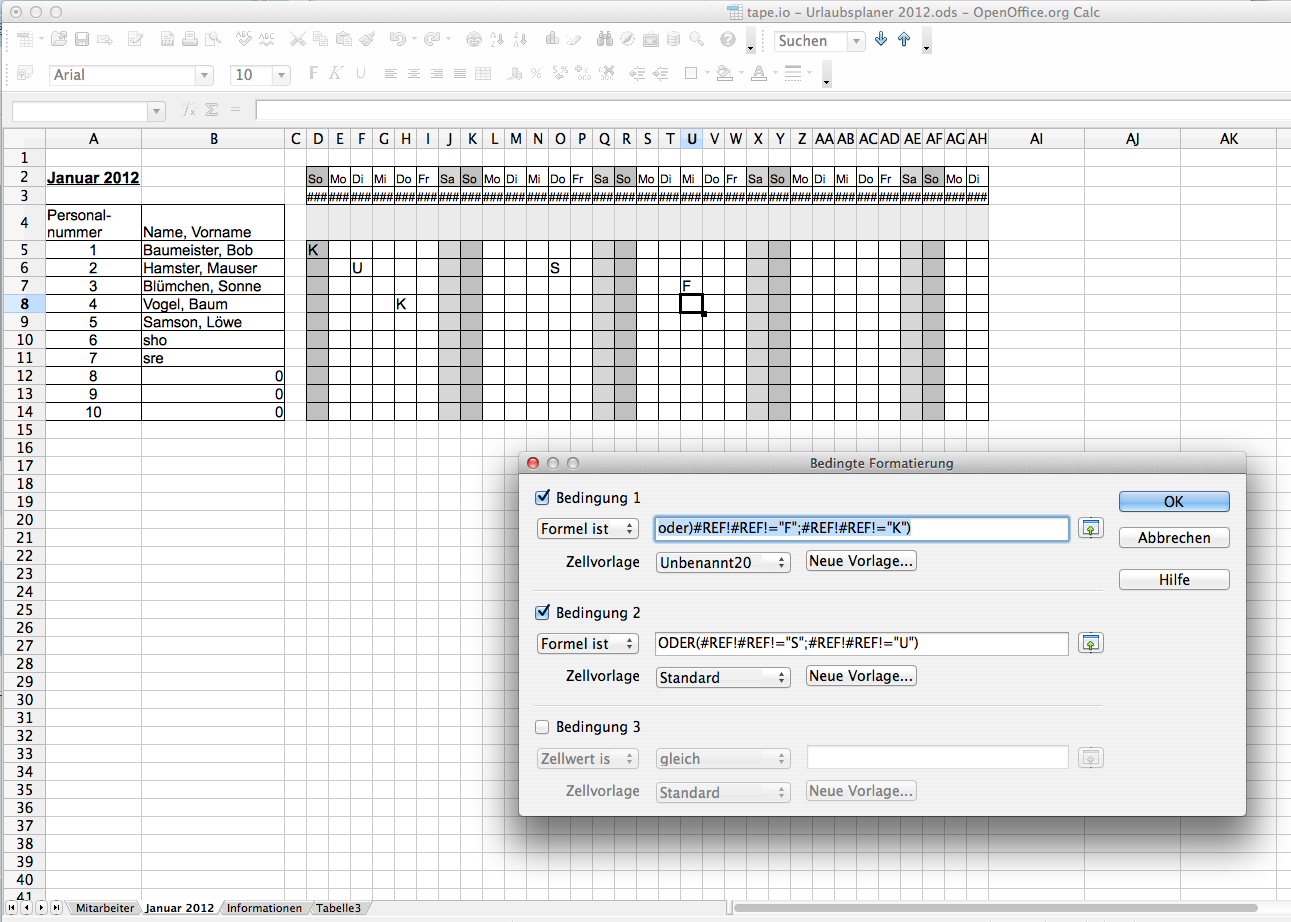This screenshot has width=1291, height=922.
Task: Open the Font Name Arial dropdown
Action: point(204,75)
